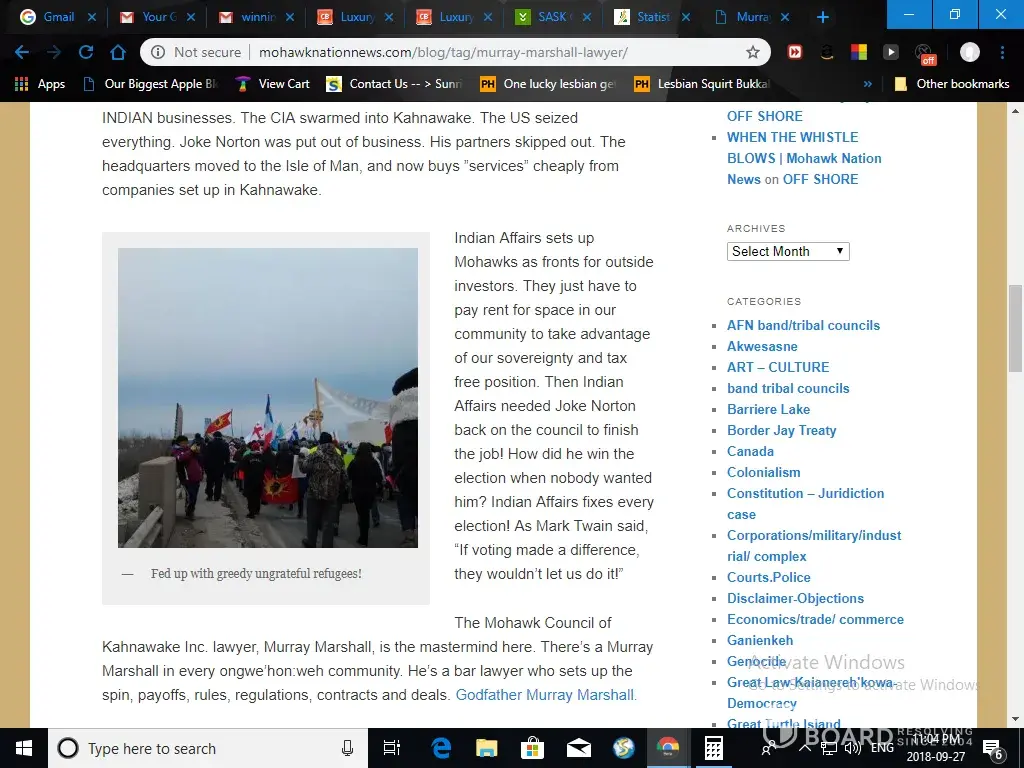The image size is (1024, 768).
Task: Open the globe app icon in taskbar
Action: point(624,748)
